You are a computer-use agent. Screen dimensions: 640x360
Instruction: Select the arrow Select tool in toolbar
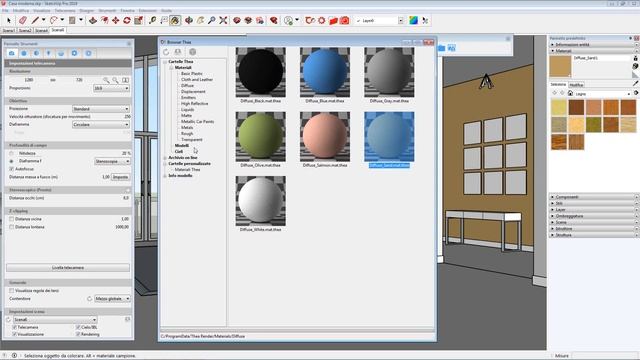coord(9,20)
